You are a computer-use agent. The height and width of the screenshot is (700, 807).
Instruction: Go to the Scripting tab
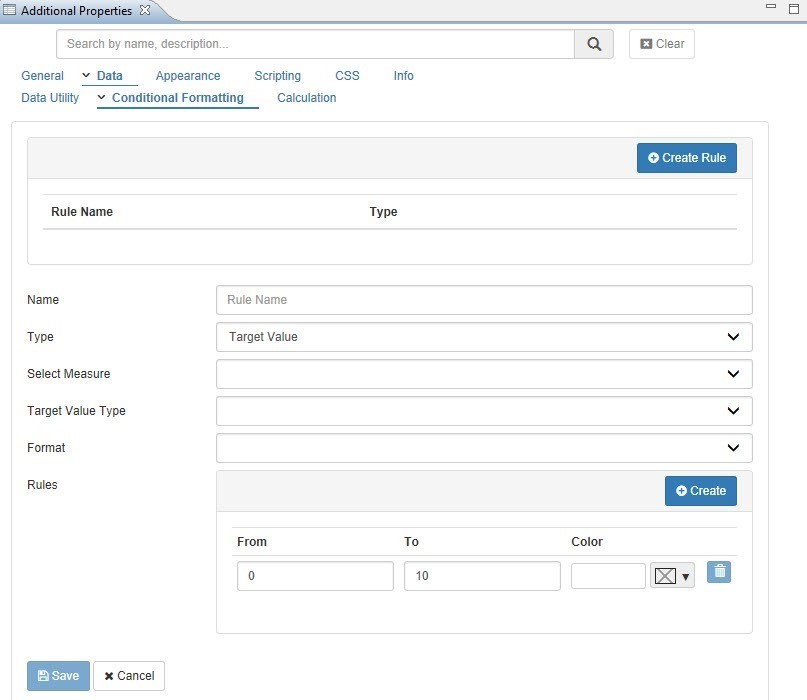[277, 76]
